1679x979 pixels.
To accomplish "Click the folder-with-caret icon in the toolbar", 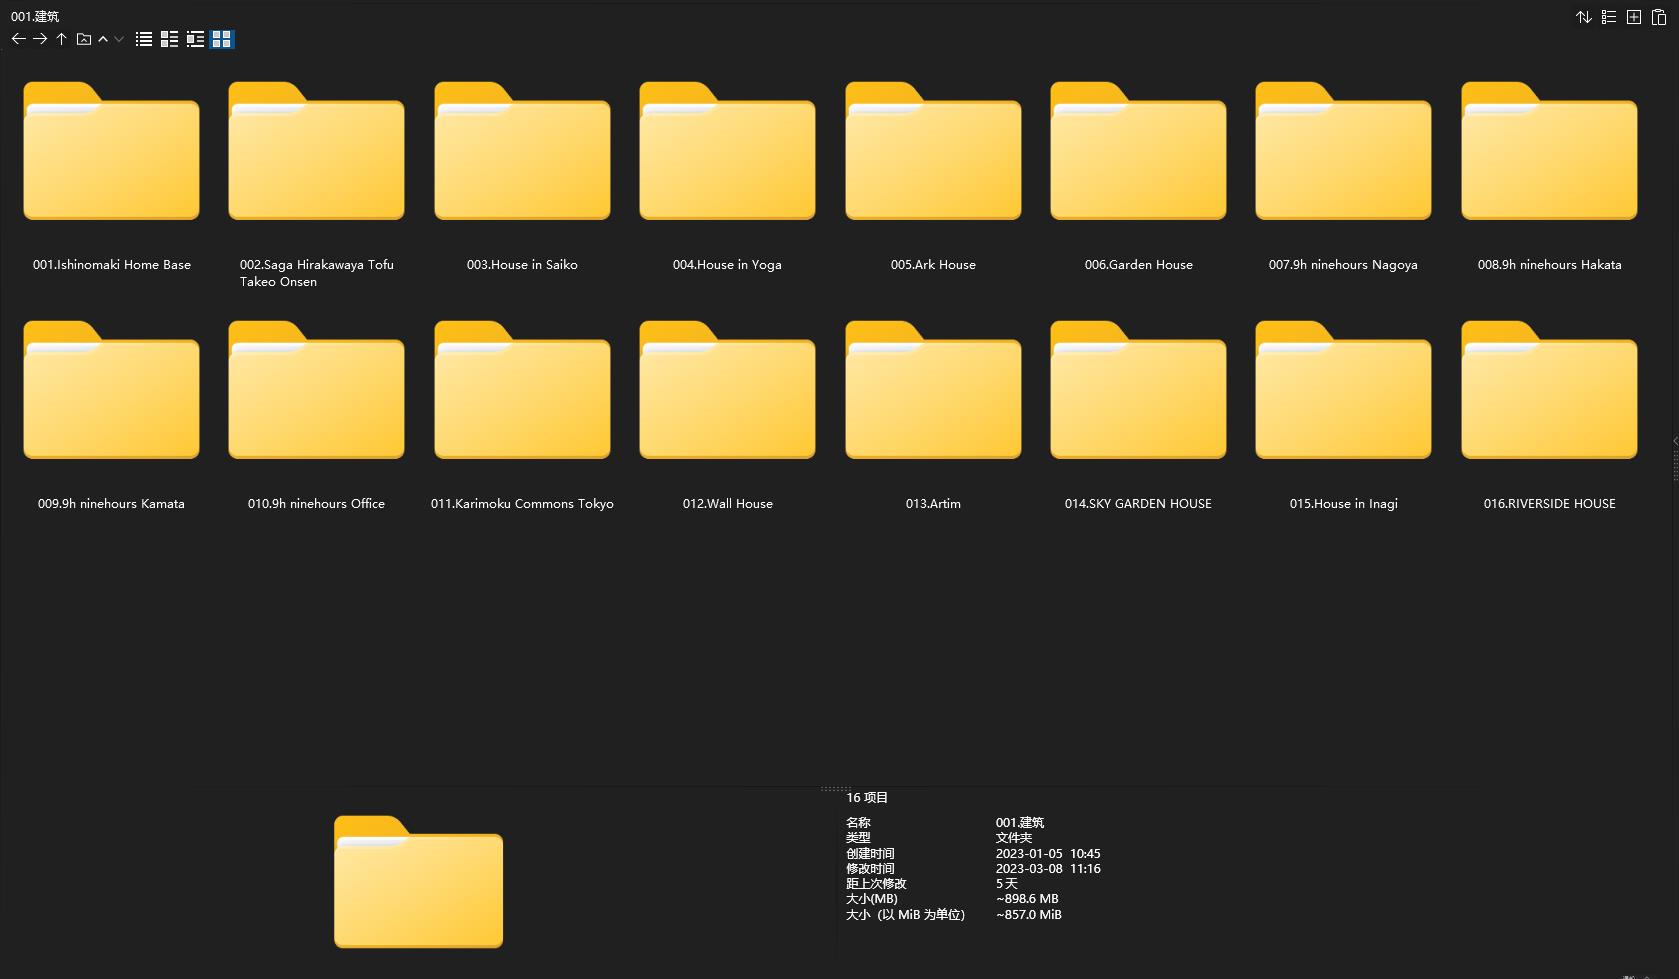I will pos(84,39).
